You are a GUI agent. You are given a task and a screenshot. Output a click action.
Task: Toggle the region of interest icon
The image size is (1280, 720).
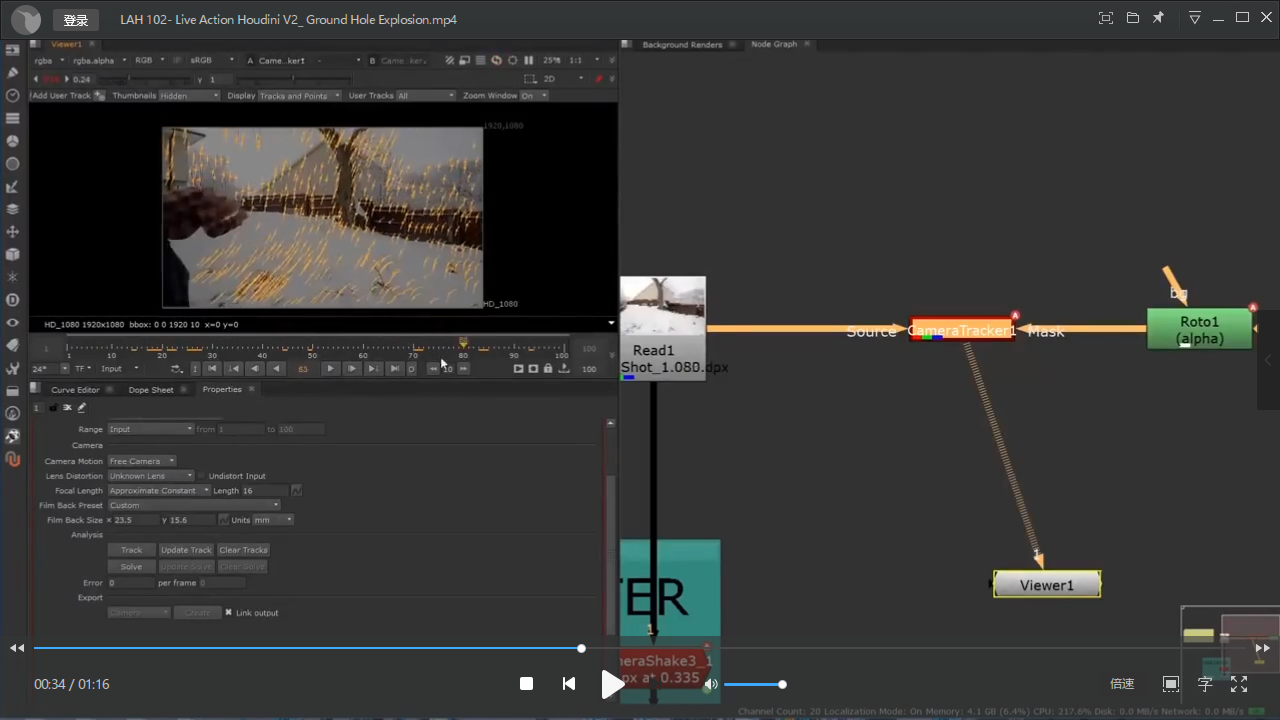(530, 79)
